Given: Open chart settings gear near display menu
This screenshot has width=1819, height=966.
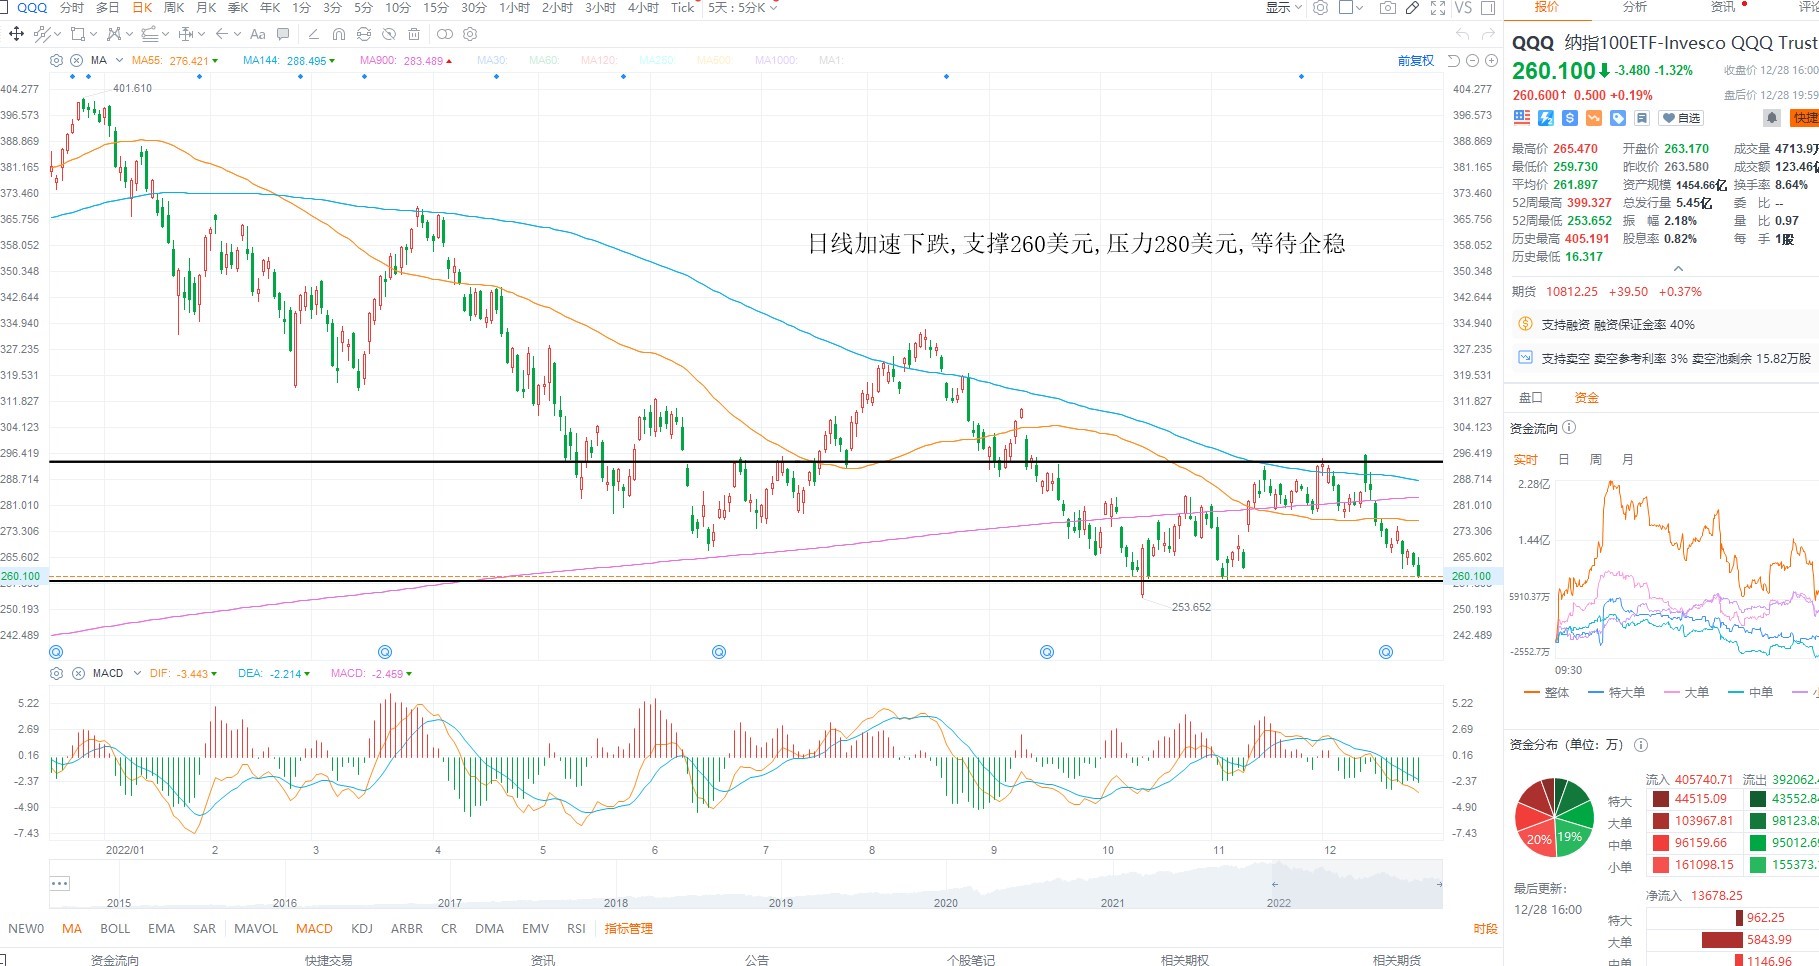Looking at the screenshot, I should (1320, 8).
